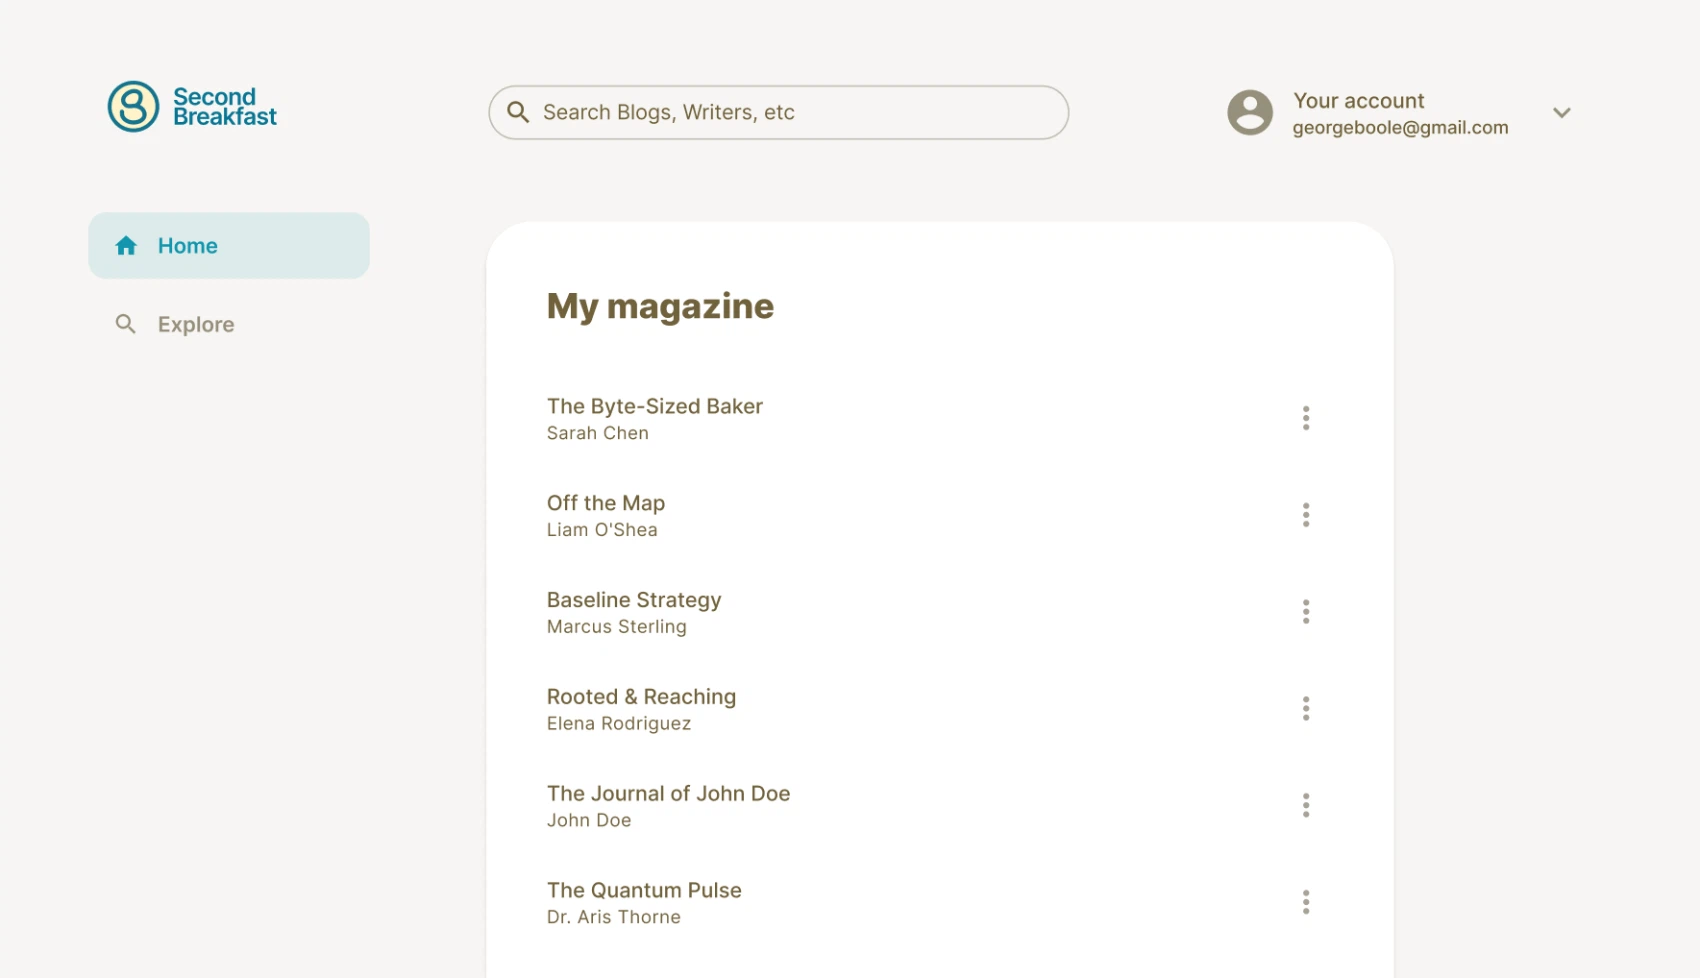Open Rooted & Reaching blog

(x=641, y=697)
